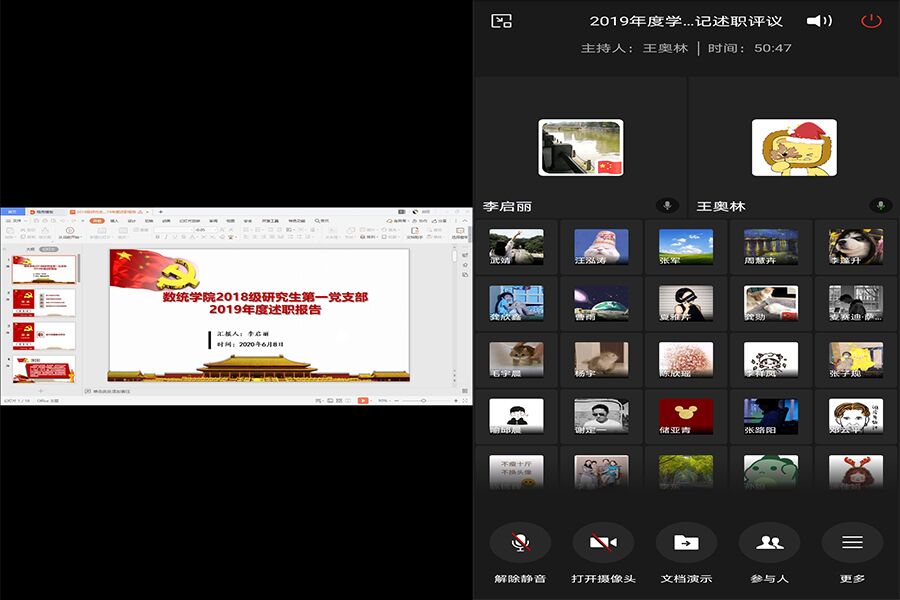The height and width of the screenshot is (600, 900).
Task: Start slideshow with the orange play icon
Action: 363,400
